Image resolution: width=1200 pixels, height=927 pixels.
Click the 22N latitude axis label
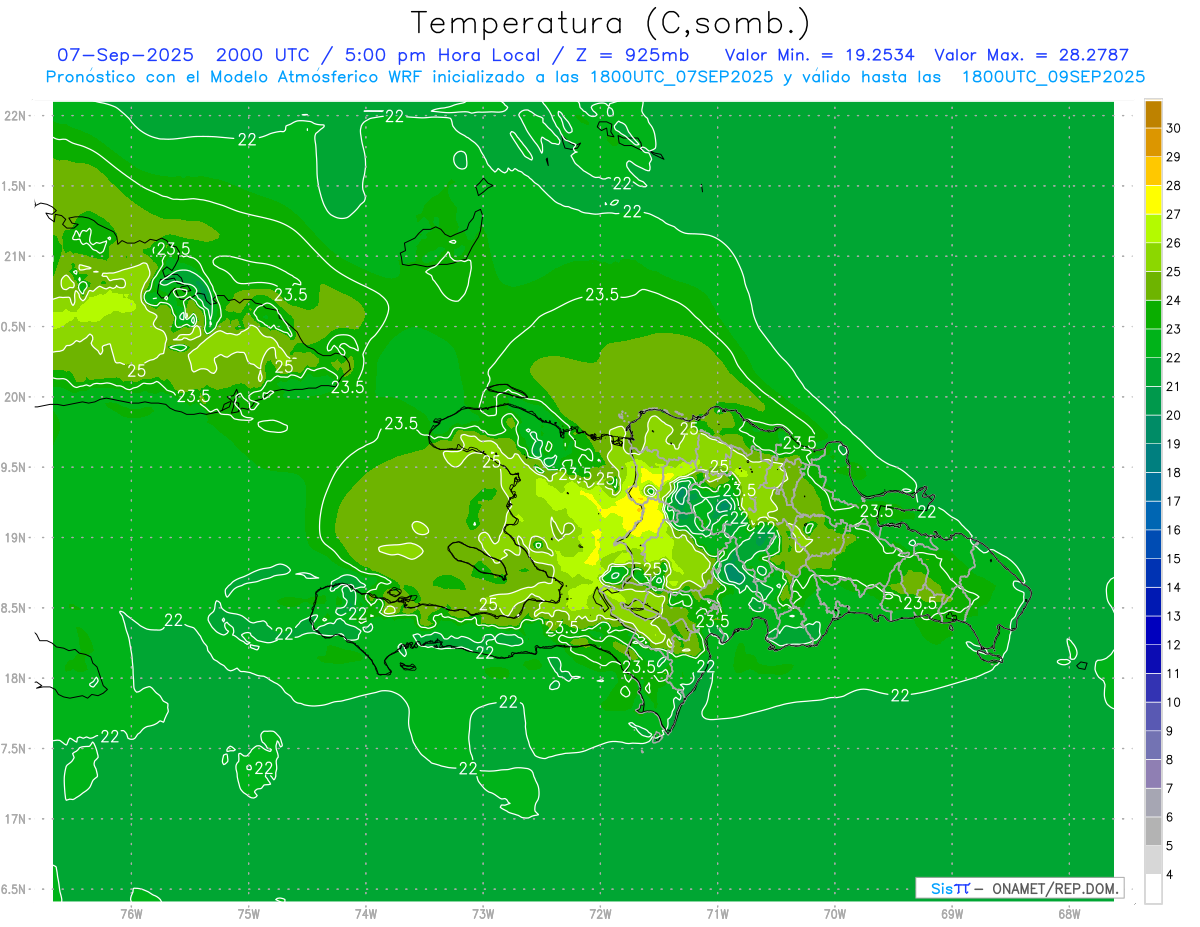click(x=16, y=116)
